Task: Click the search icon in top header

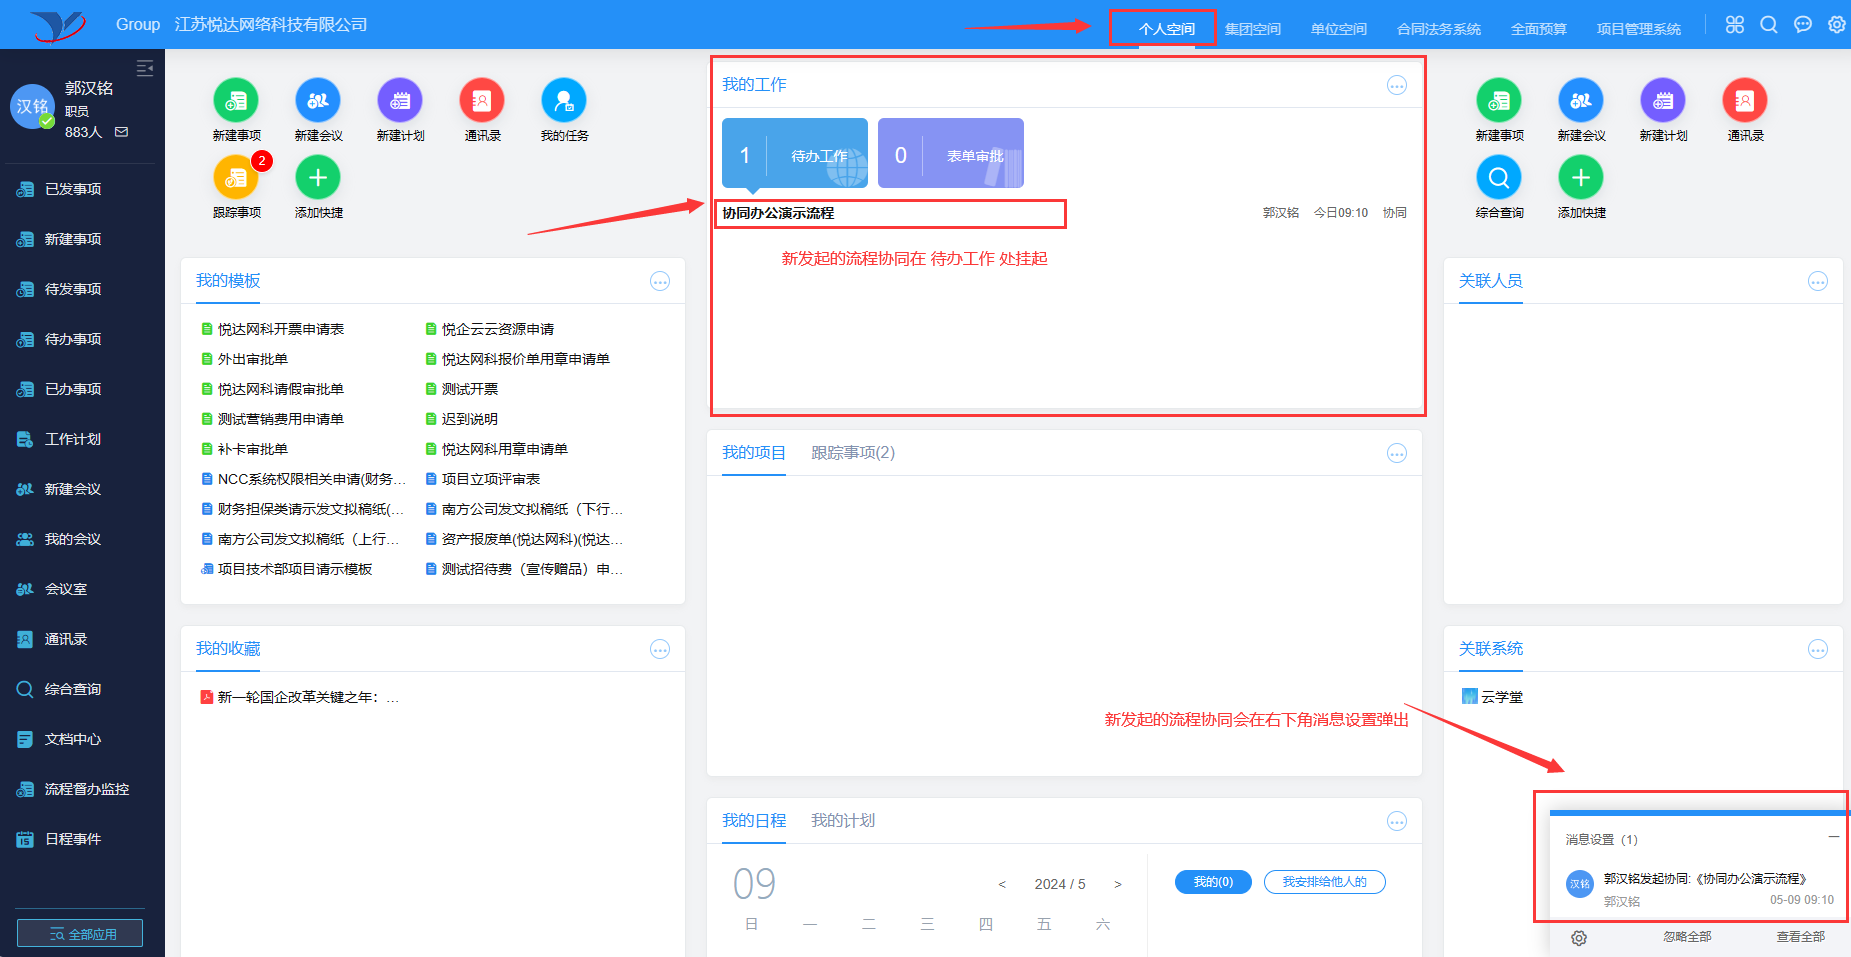Action: click(1769, 25)
